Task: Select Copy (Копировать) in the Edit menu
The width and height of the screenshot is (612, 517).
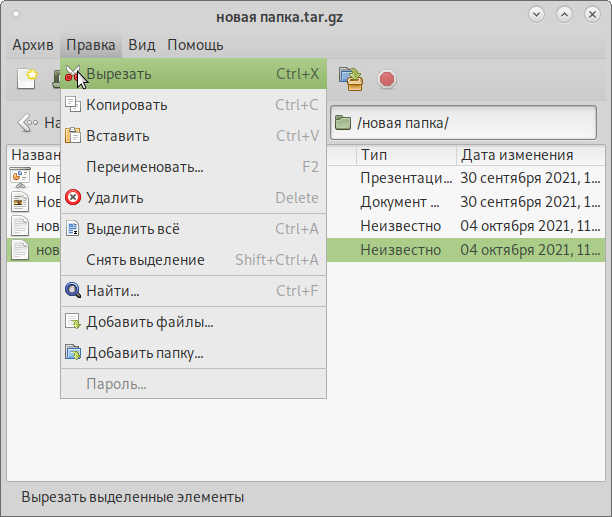Action: (126, 105)
